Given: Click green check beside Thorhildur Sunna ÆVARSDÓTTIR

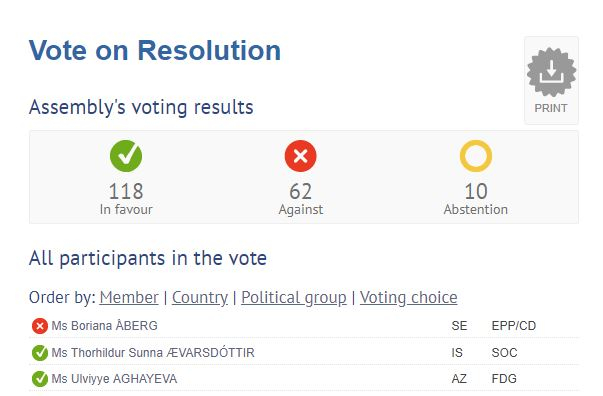Looking at the screenshot, I should point(40,353).
